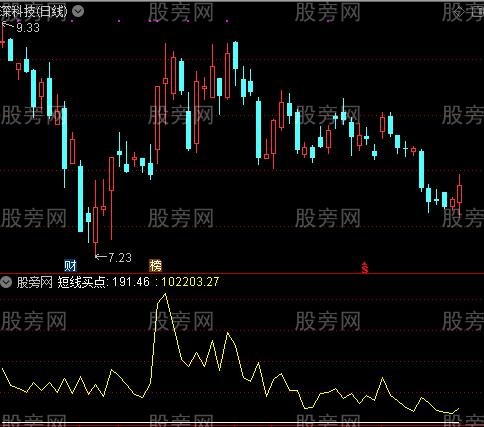Viewport: 484px width, 427px height.
Task: Click the rightmost purple dot at the chart top
Action: 227,21
